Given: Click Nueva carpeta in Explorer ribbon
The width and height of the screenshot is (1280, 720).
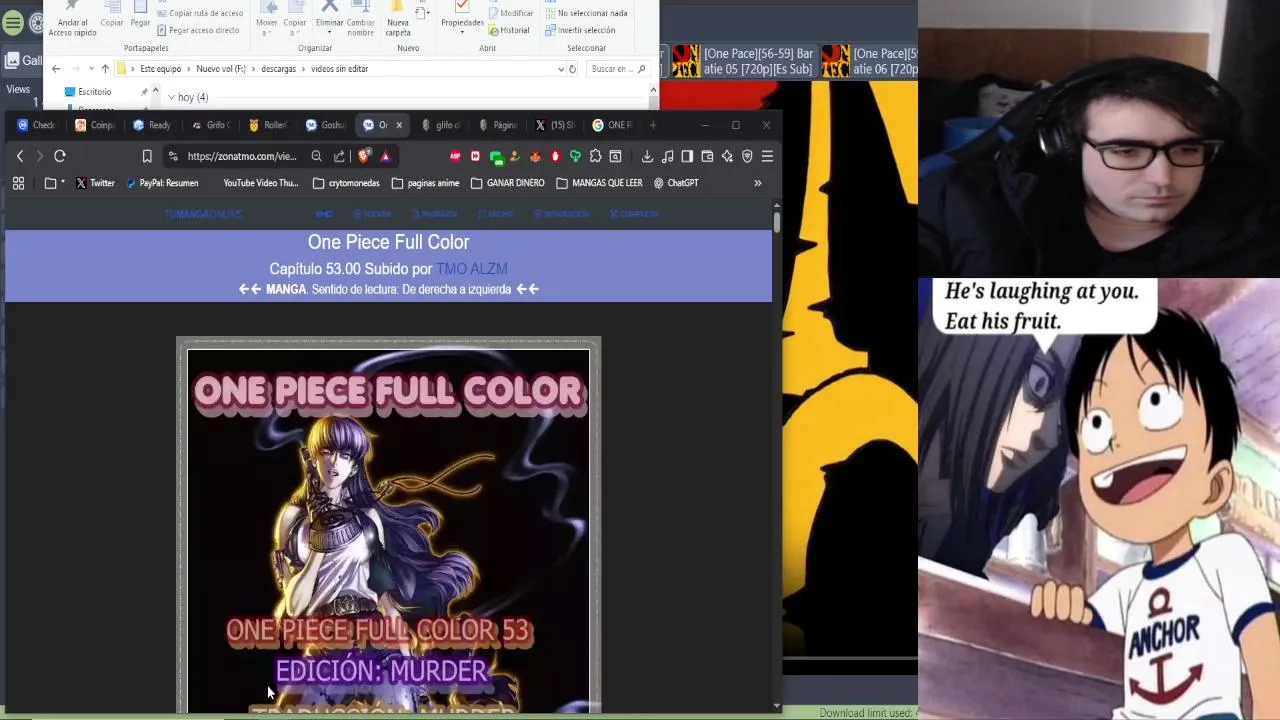Looking at the screenshot, I should coord(398,18).
